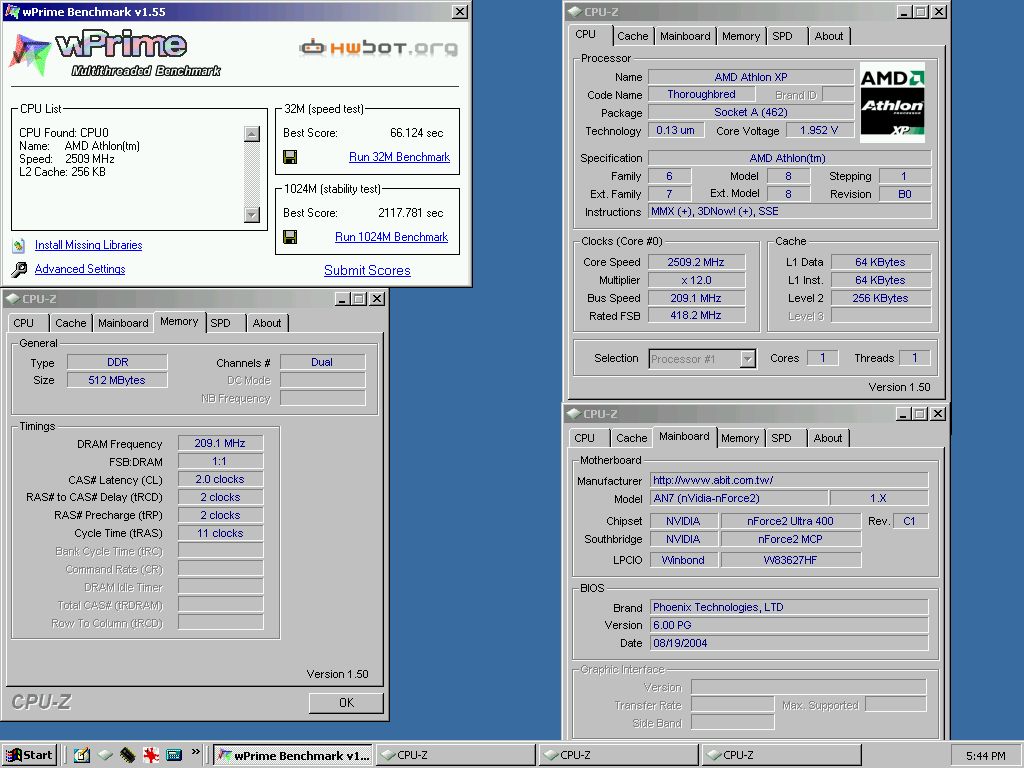
Task: Switch to Mainboard tab in Memory CPU-Z window
Action: pos(123,323)
